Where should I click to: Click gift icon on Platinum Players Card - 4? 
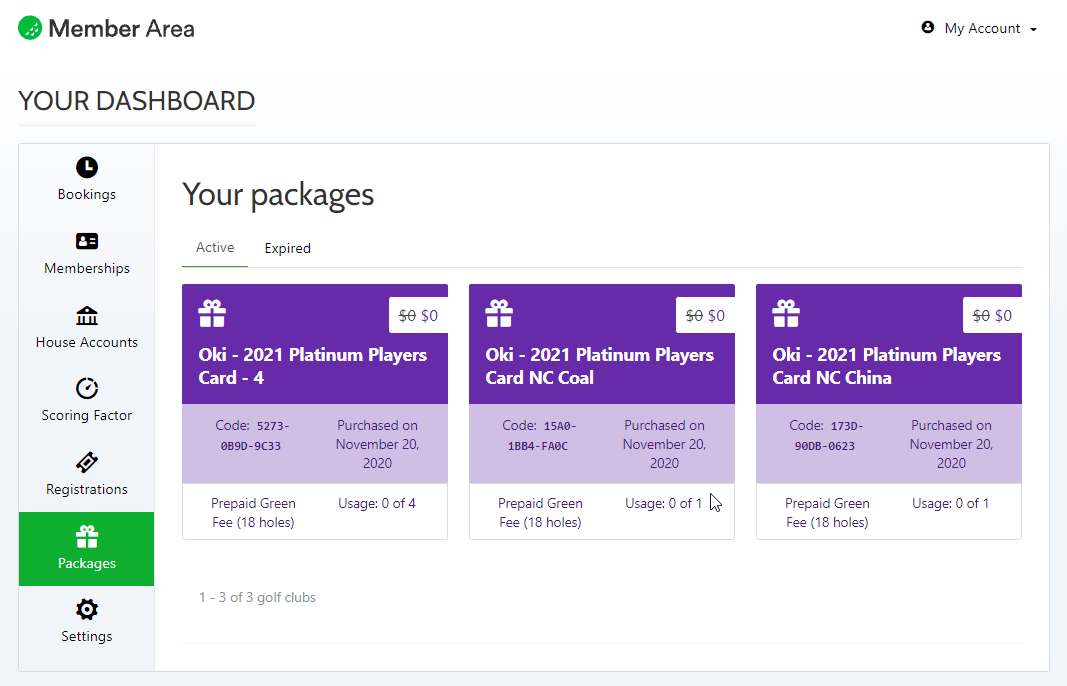click(x=212, y=314)
